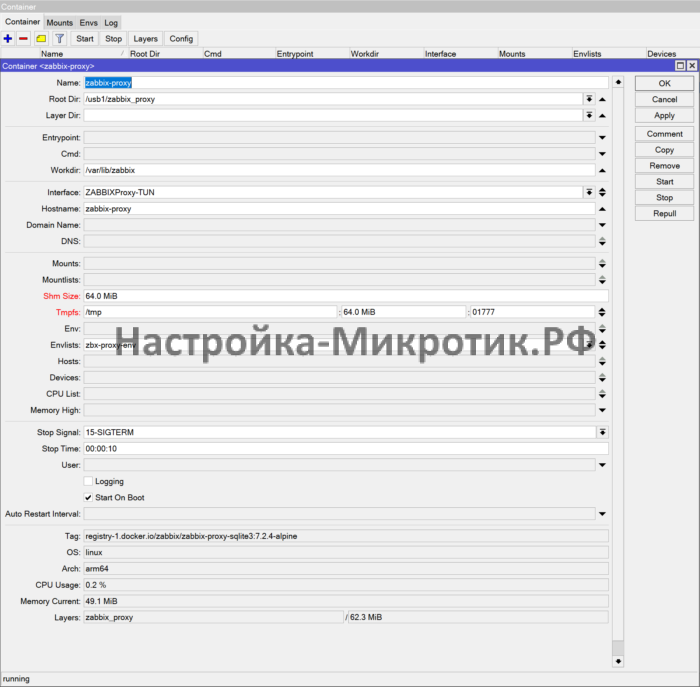Click the Mountlists field's up/down arrows
700x687 pixels.
click(602, 280)
